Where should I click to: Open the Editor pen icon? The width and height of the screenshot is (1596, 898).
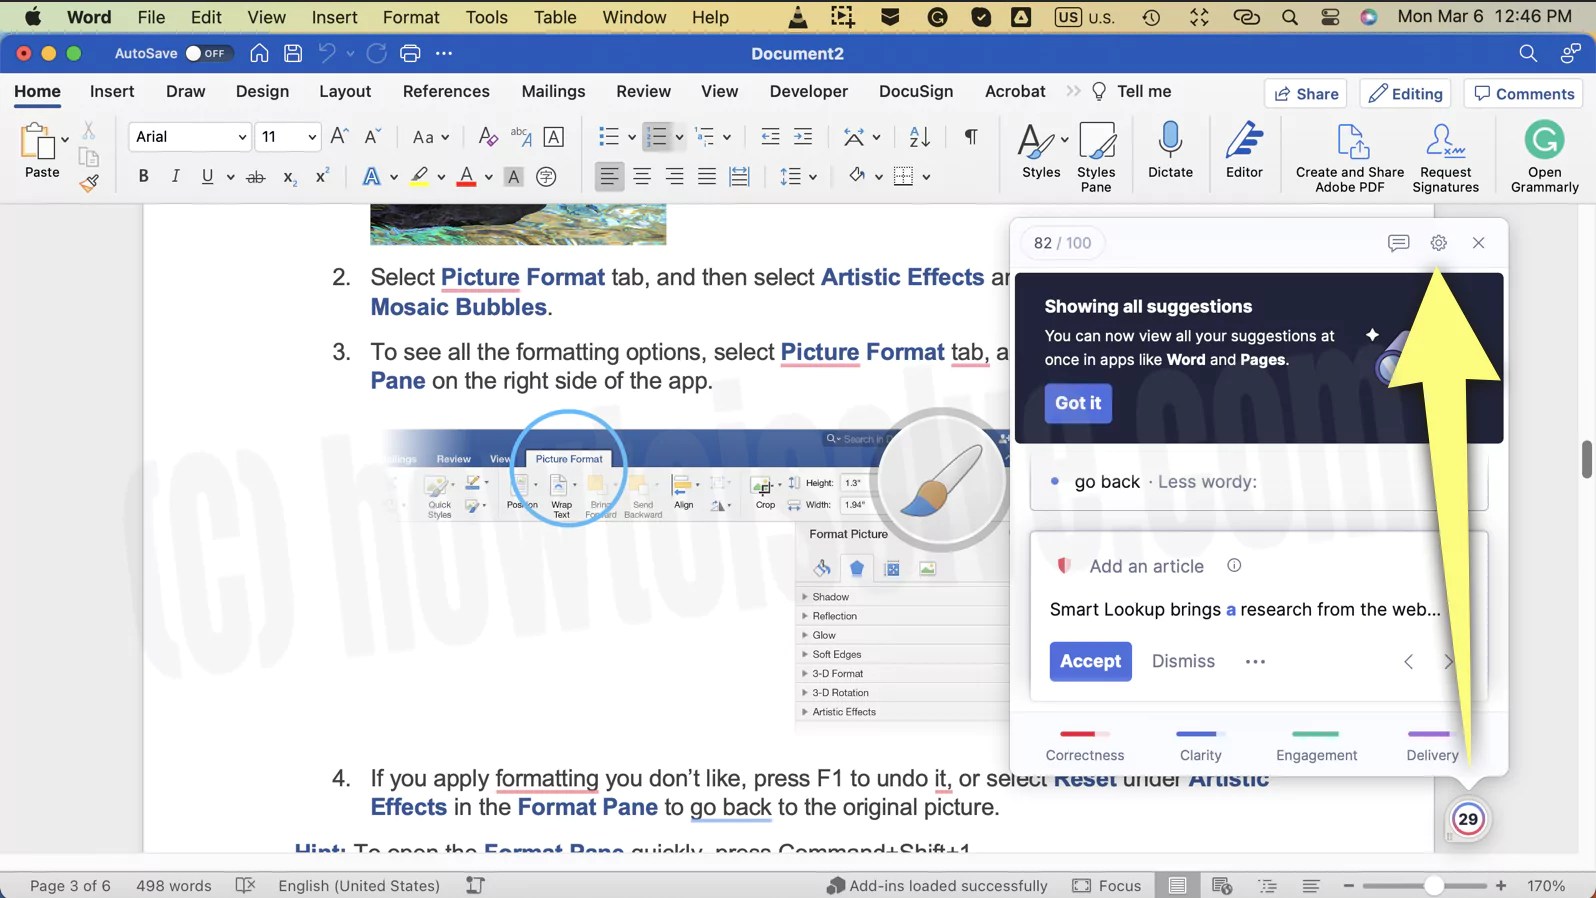tap(1244, 150)
